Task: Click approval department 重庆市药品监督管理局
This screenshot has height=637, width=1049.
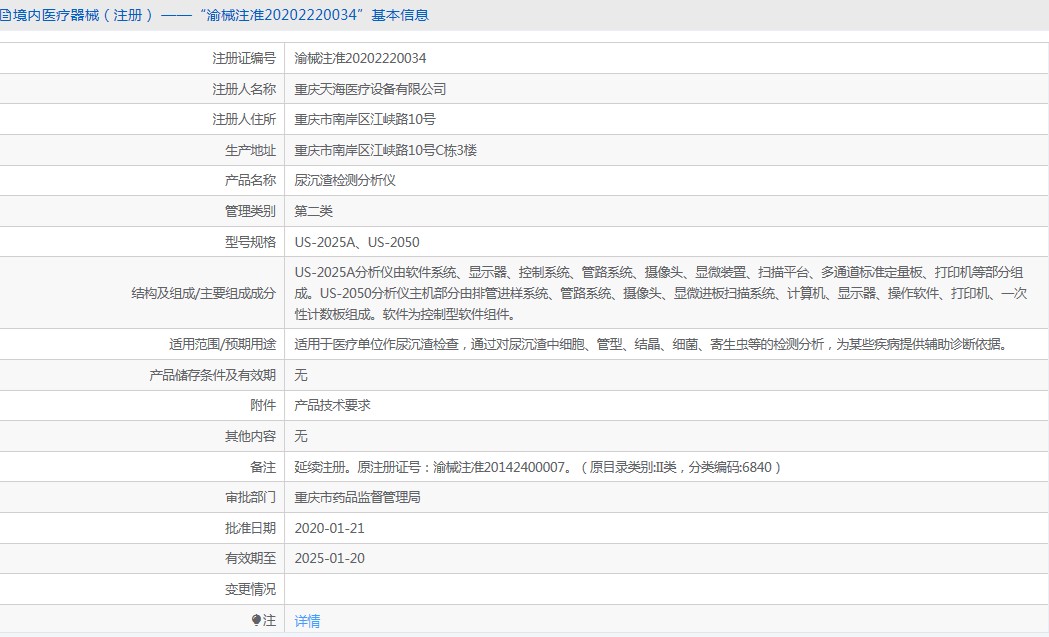Action: coord(357,497)
